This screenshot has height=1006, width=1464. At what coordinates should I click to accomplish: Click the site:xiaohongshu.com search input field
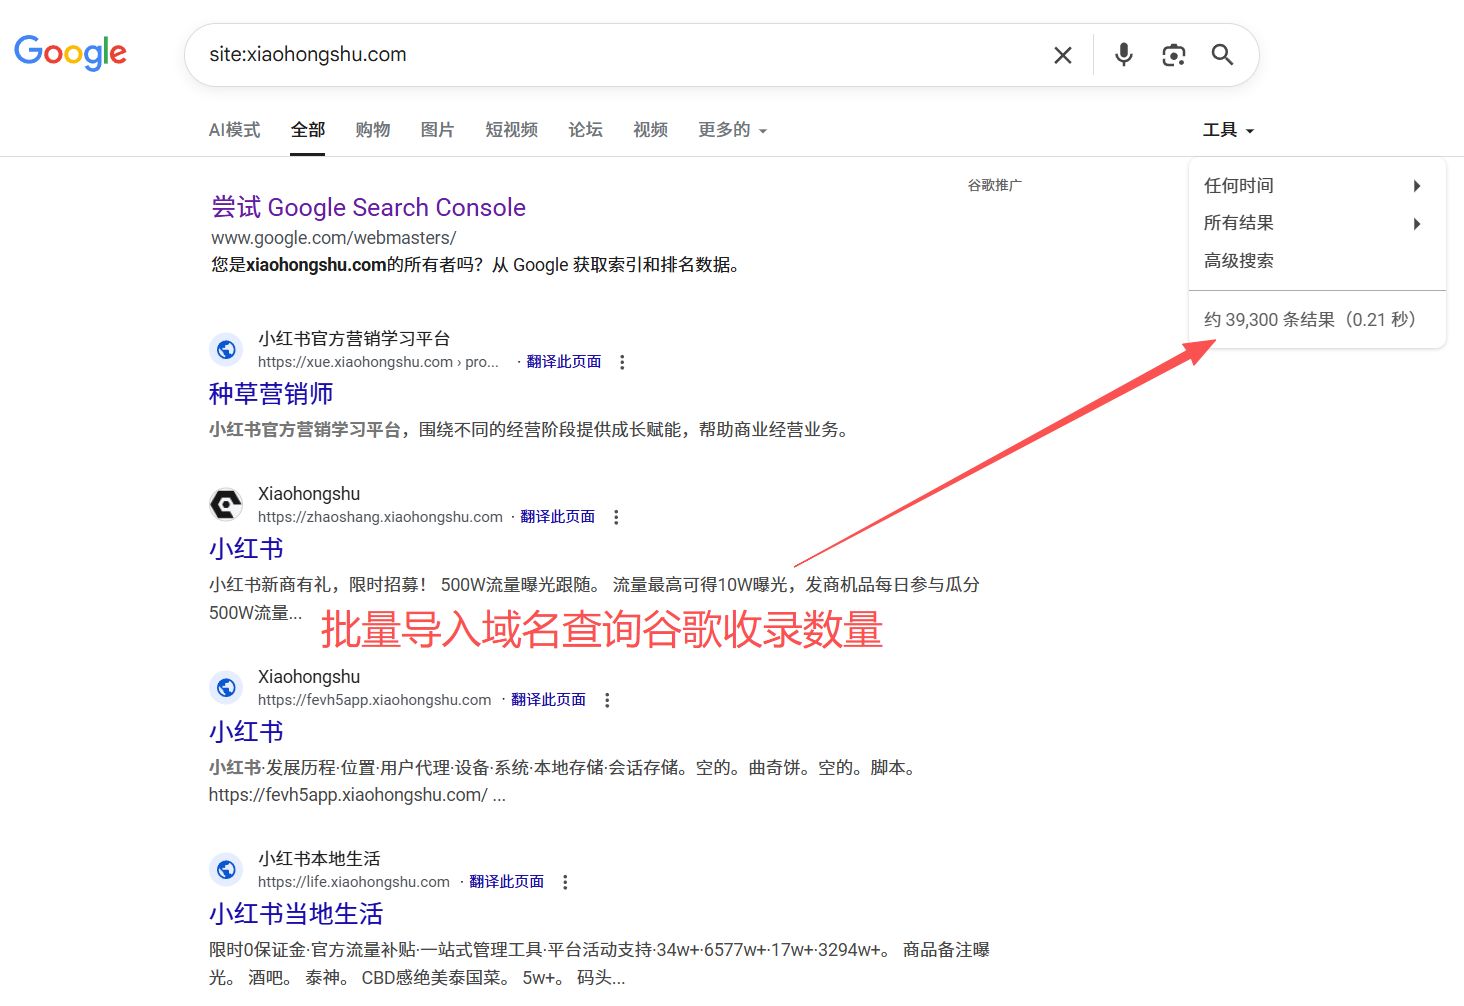click(x=620, y=55)
